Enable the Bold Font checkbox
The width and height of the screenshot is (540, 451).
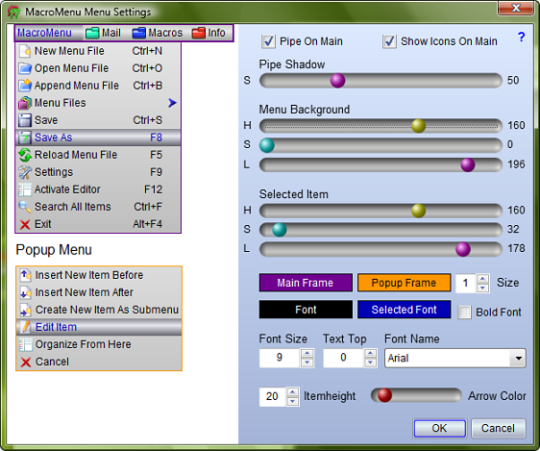[x=464, y=312]
